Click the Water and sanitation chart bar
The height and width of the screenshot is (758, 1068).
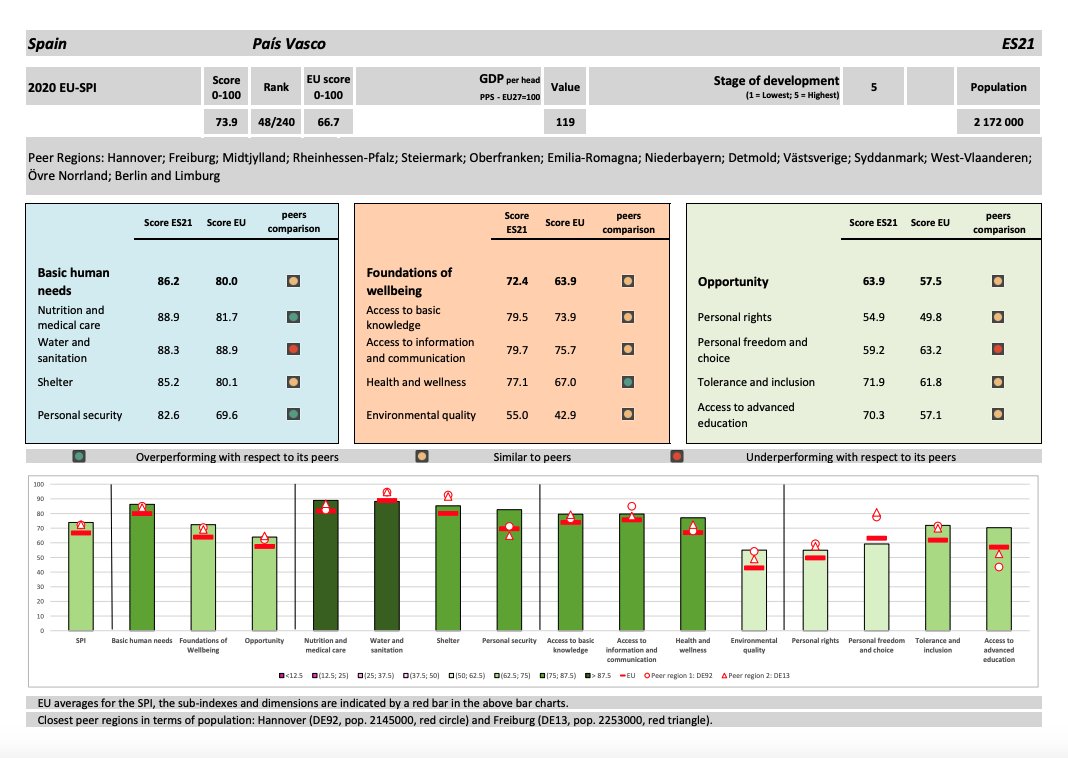387,566
